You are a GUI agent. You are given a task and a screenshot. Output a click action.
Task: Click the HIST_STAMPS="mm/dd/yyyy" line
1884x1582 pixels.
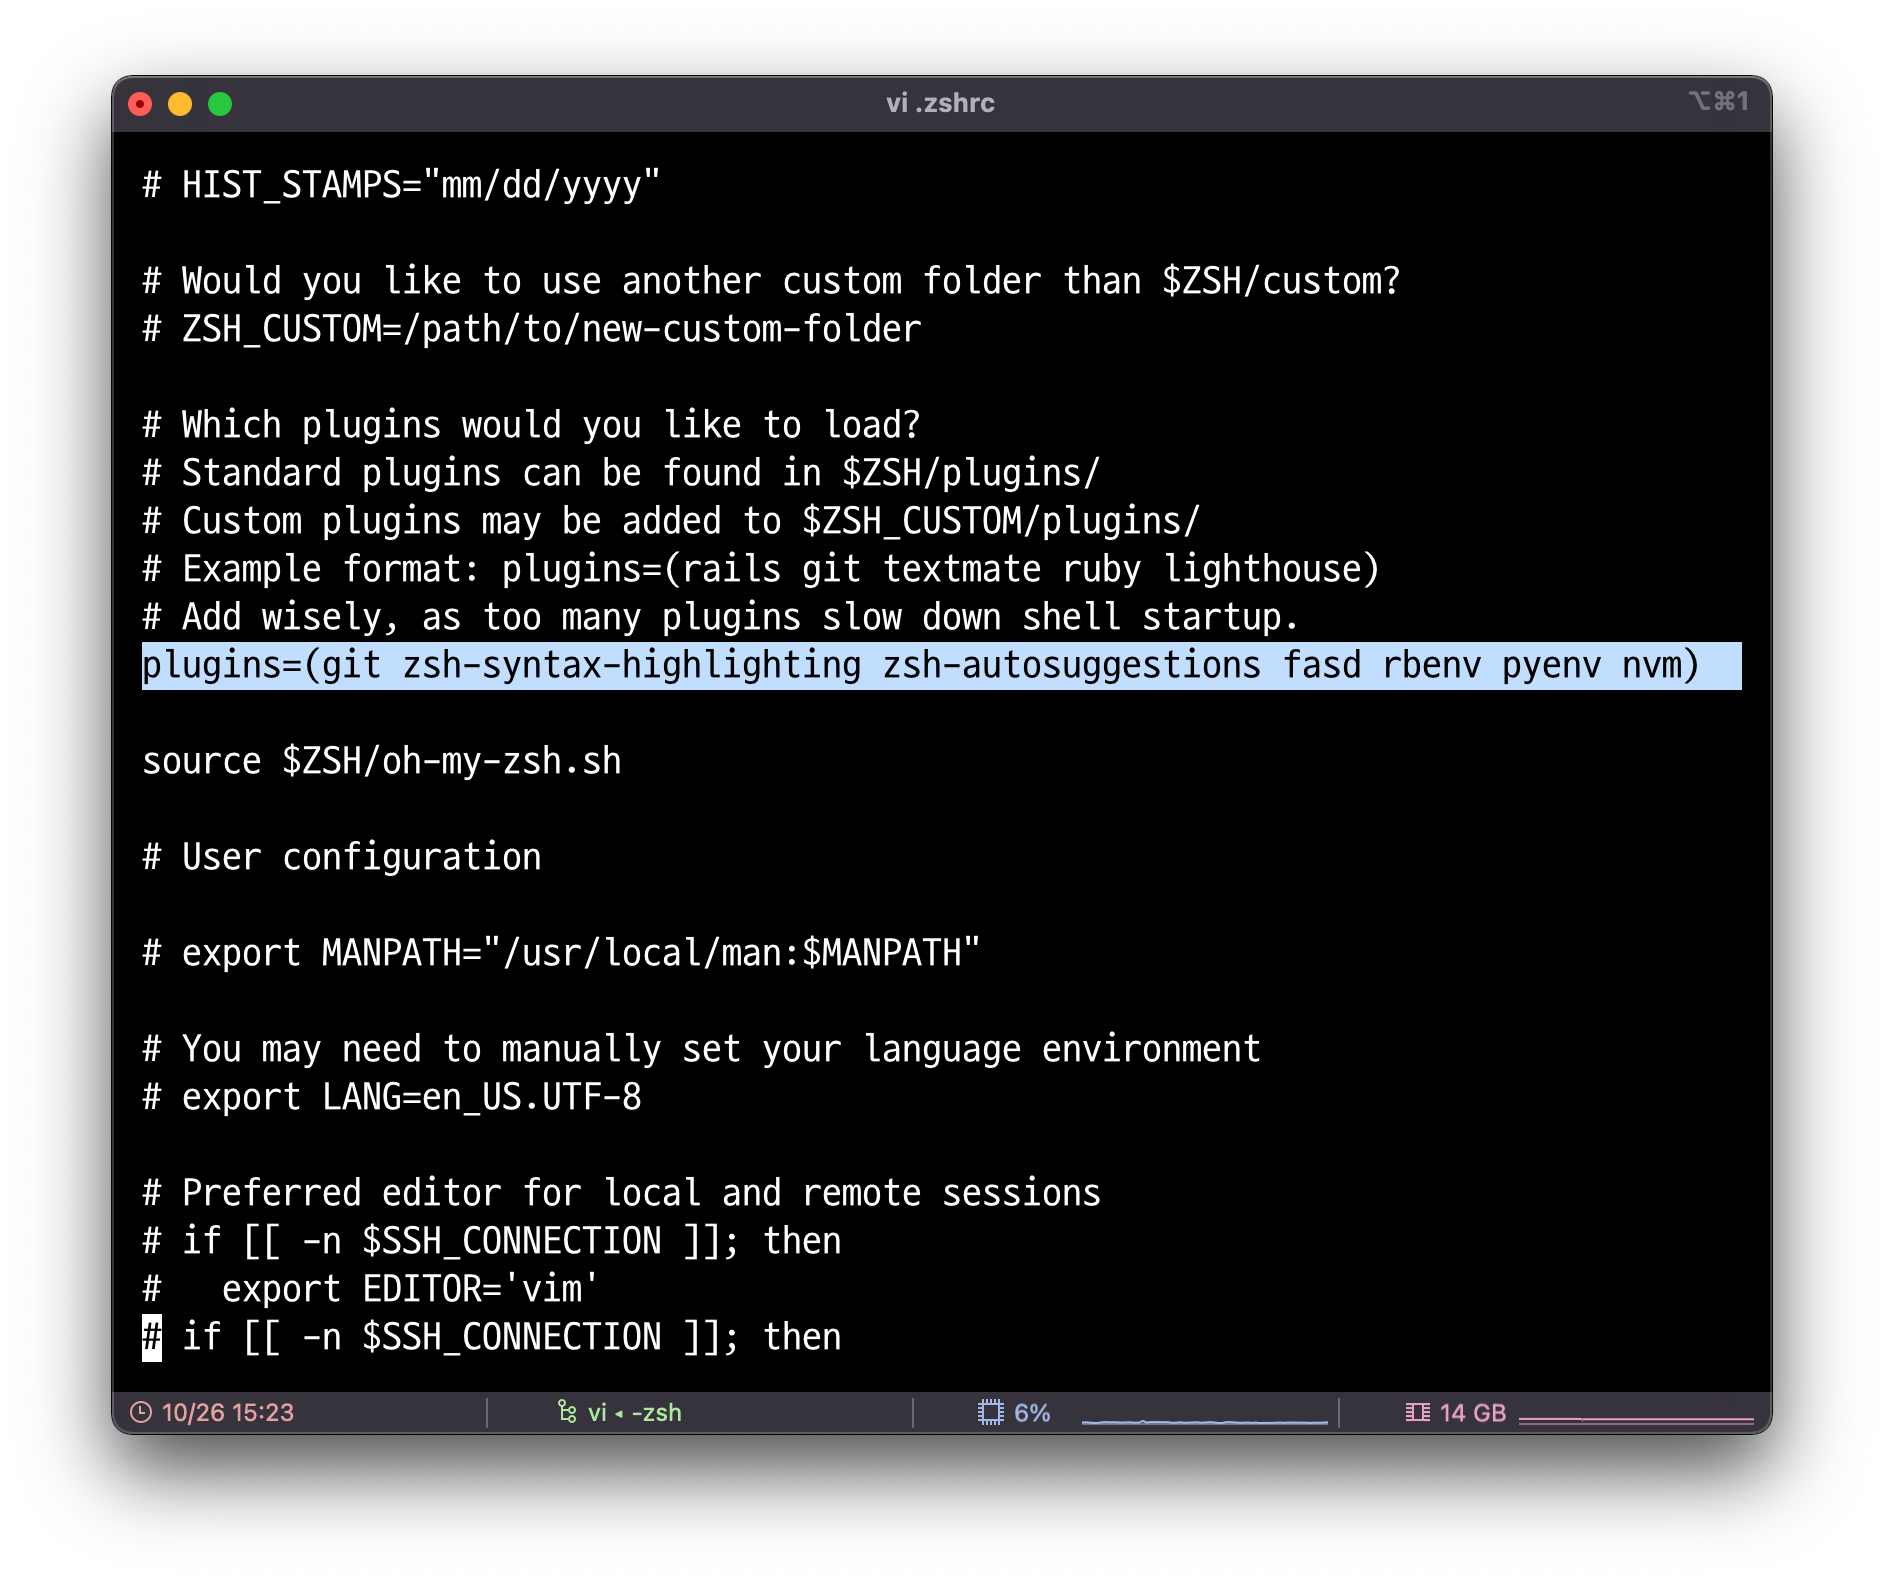pos(401,185)
